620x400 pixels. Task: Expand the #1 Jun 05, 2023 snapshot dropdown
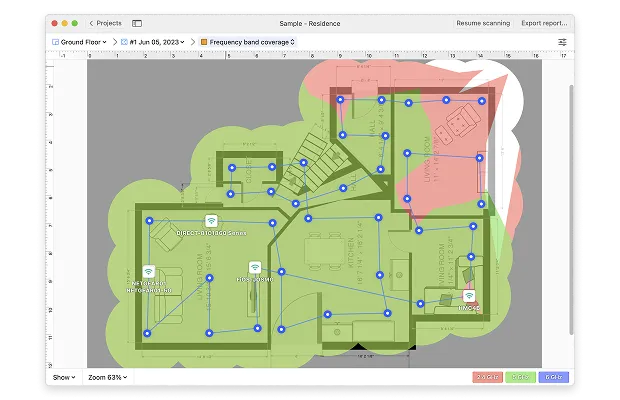[x=152, y=42]
